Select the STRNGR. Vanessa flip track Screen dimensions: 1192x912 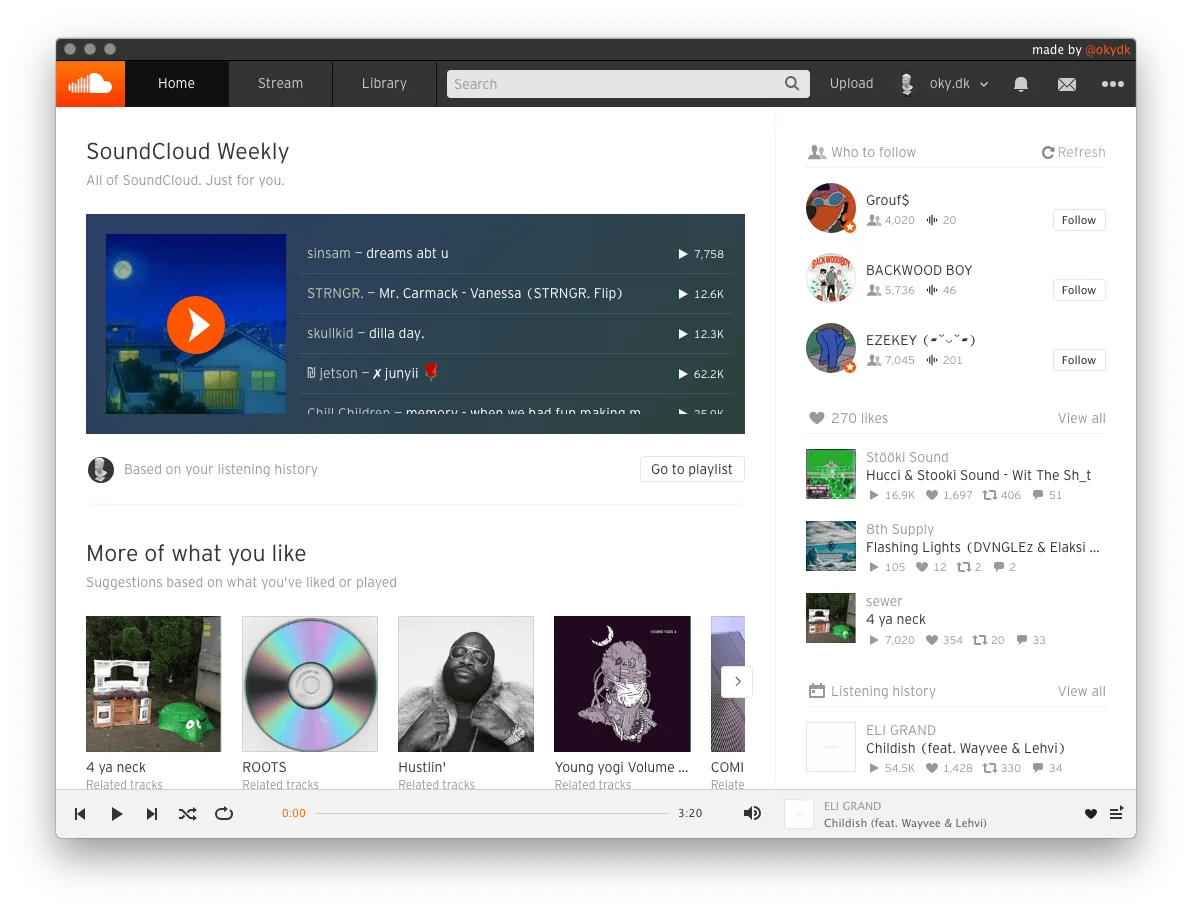[x=515, y=293]
